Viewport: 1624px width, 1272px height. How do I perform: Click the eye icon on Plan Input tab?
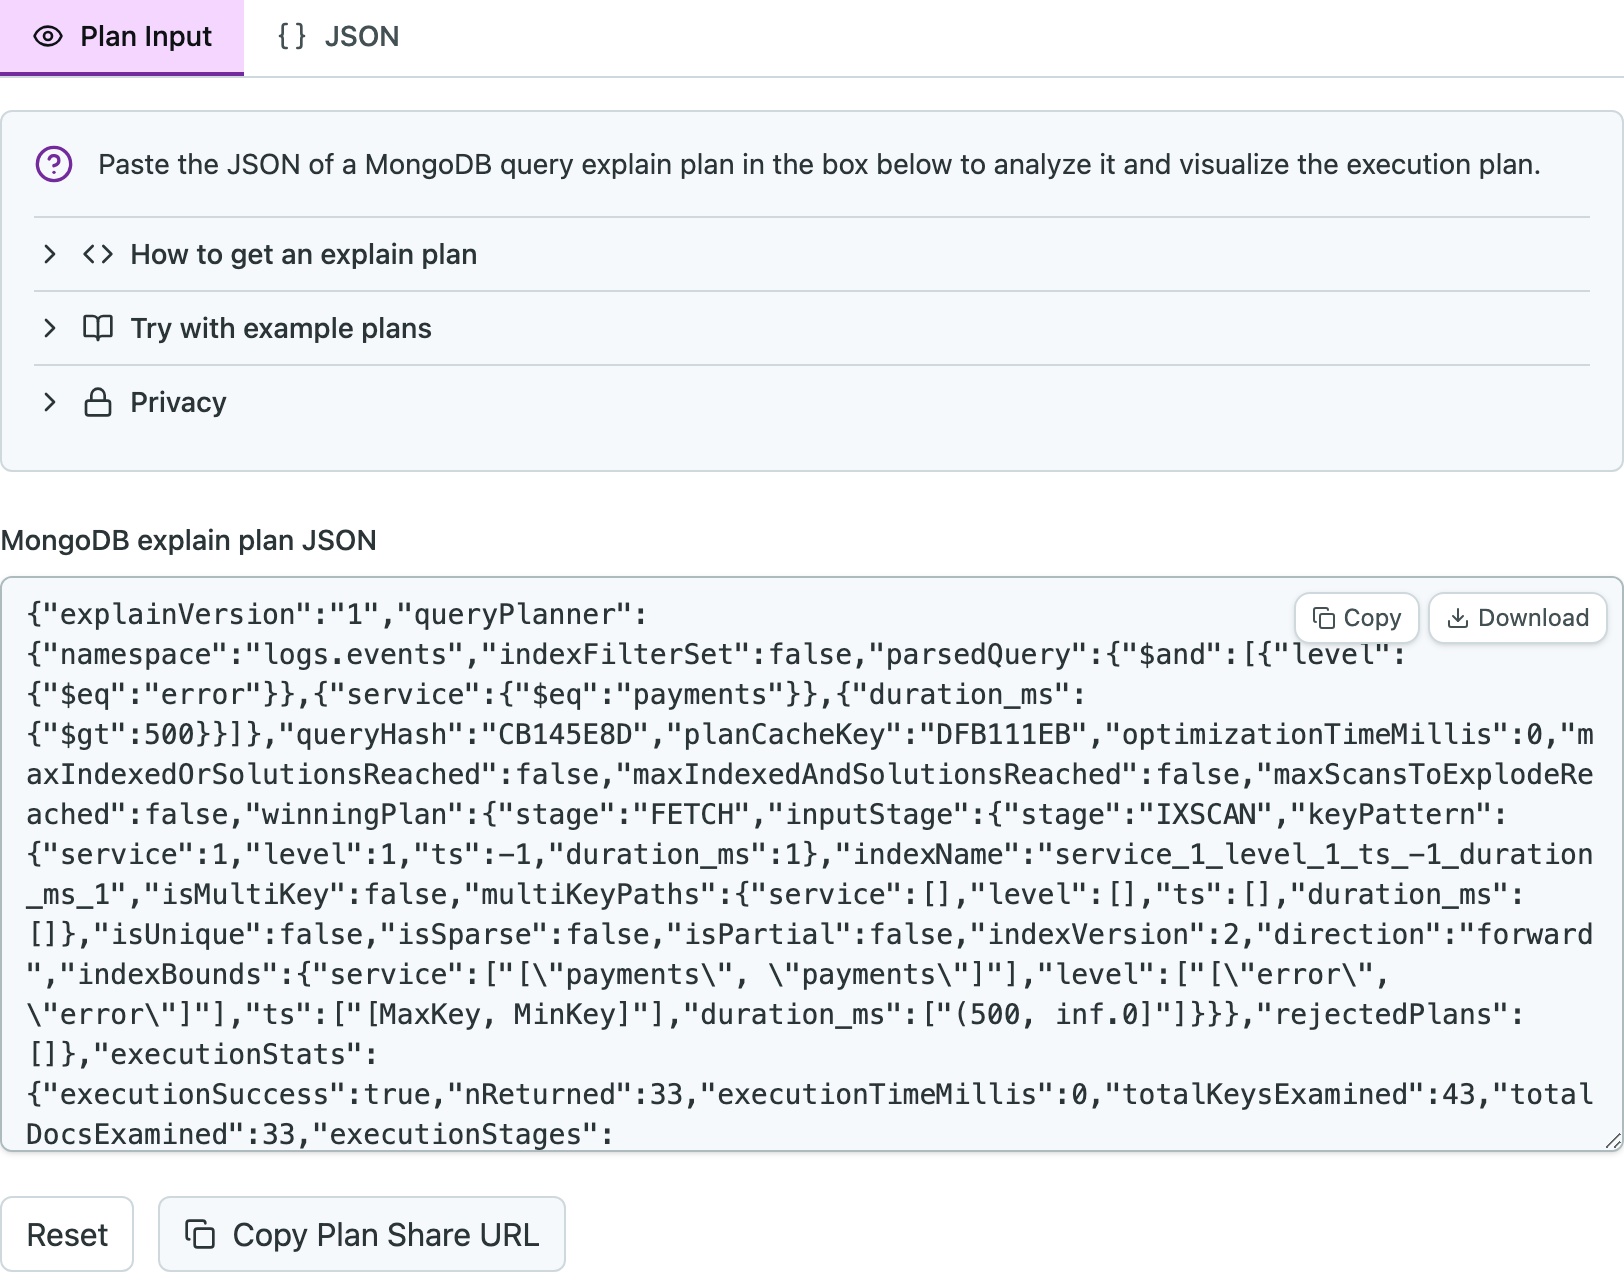tap(48, 37)
